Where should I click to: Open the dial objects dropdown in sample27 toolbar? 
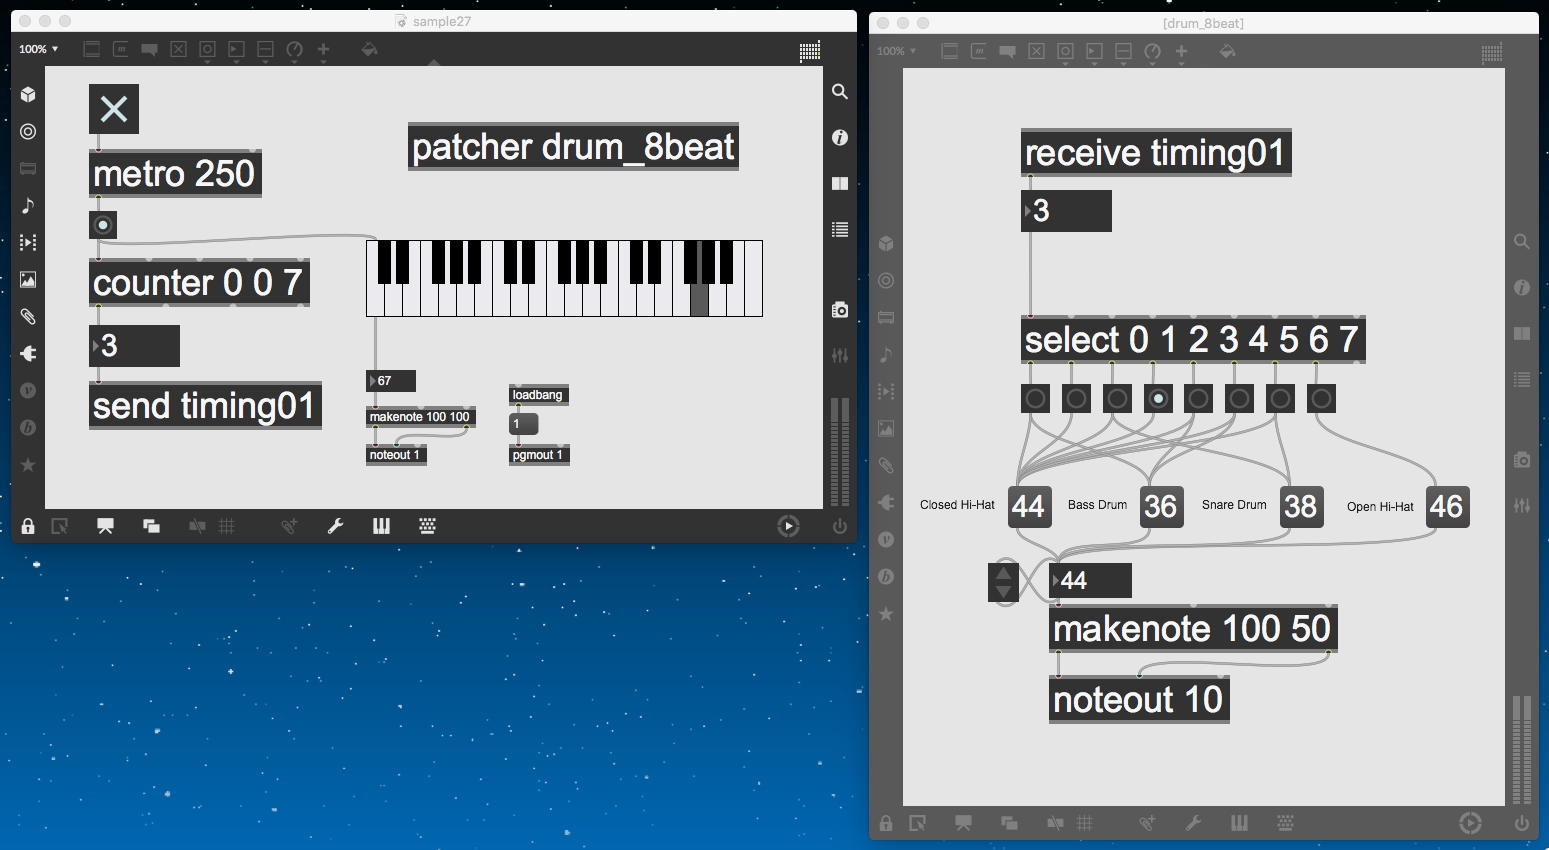coord(295,49)
